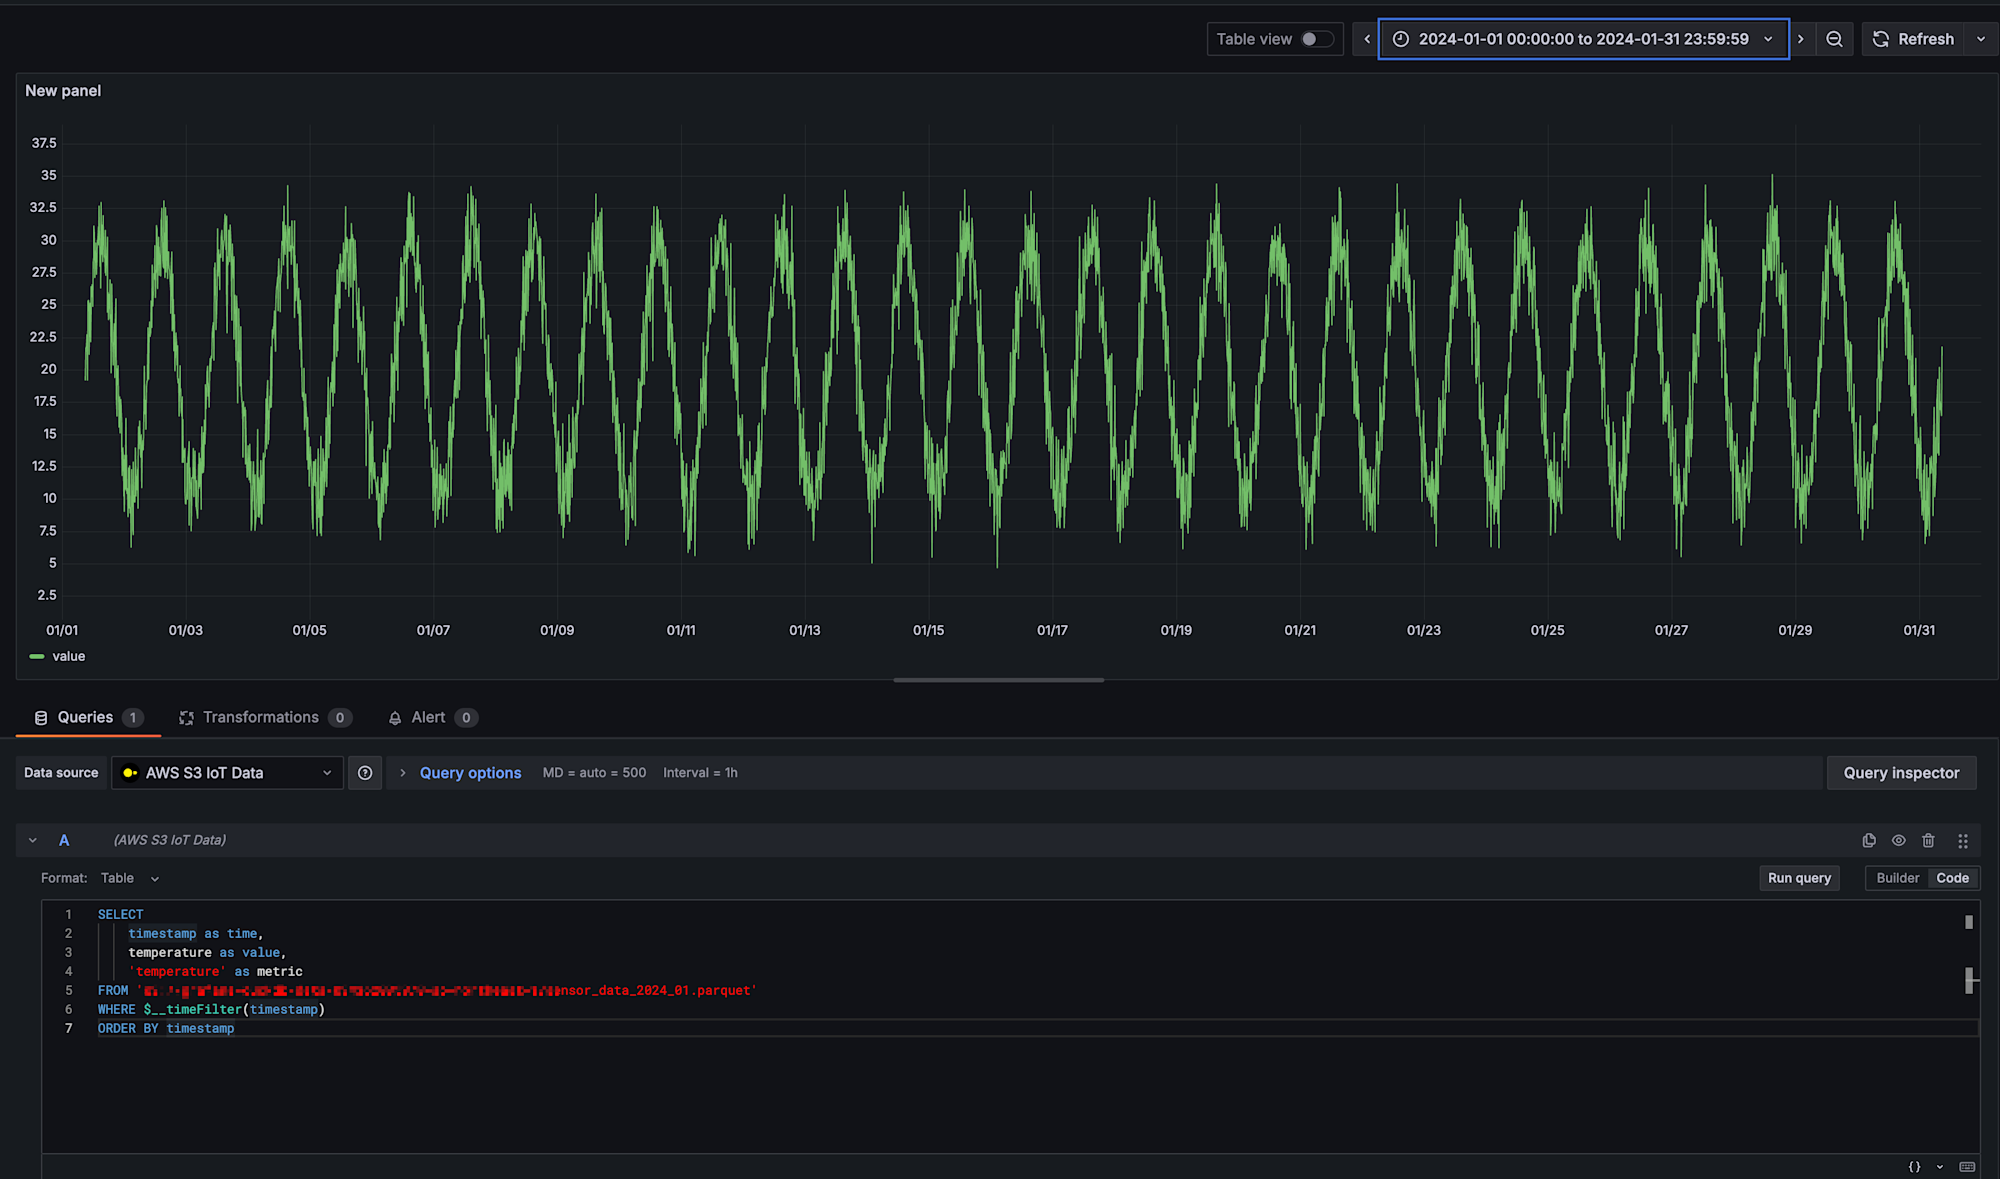Screen dimensions: 2000x1179
Task: Click the (AWS S3 IoT Data) query label
Action: [170, 840]
